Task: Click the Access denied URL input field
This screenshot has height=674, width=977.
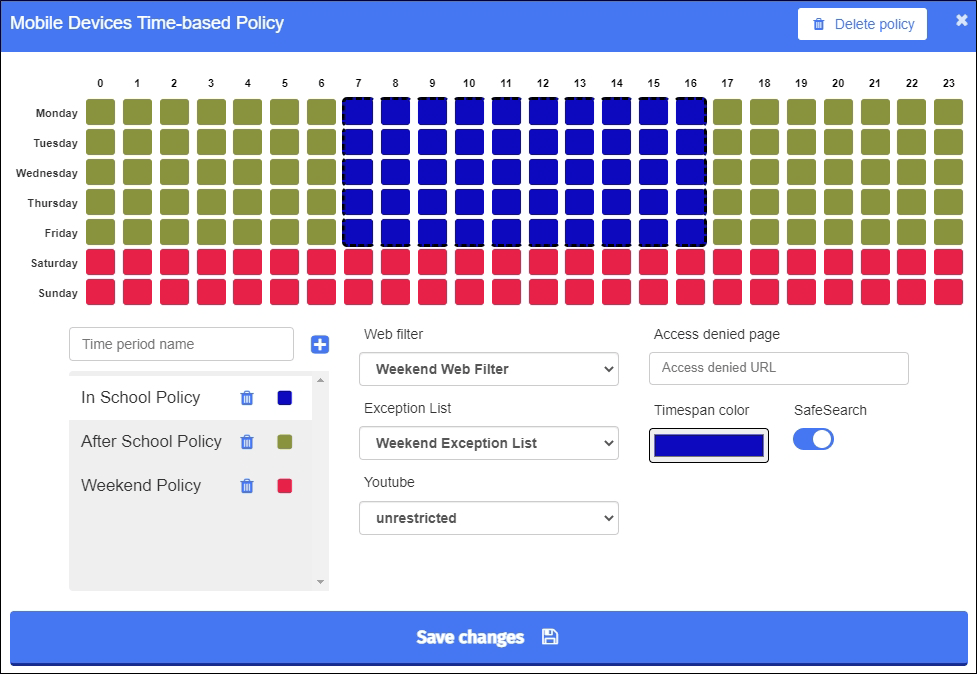Action: (778, 368)
